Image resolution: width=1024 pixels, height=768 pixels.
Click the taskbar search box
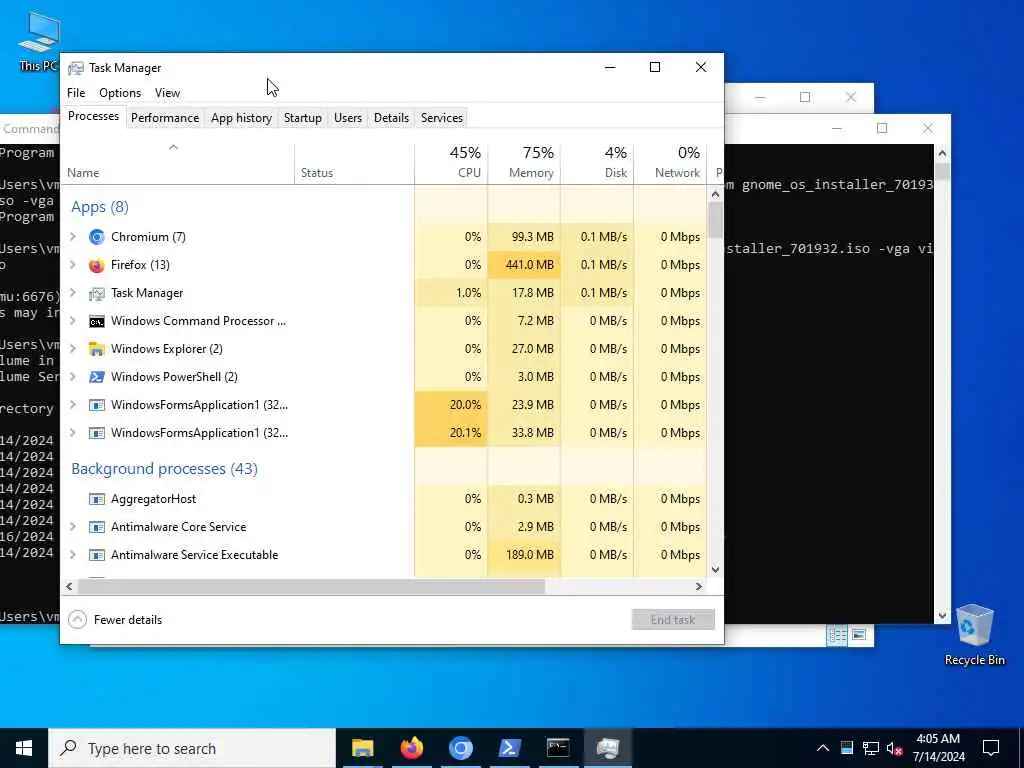tap(192, 748)
